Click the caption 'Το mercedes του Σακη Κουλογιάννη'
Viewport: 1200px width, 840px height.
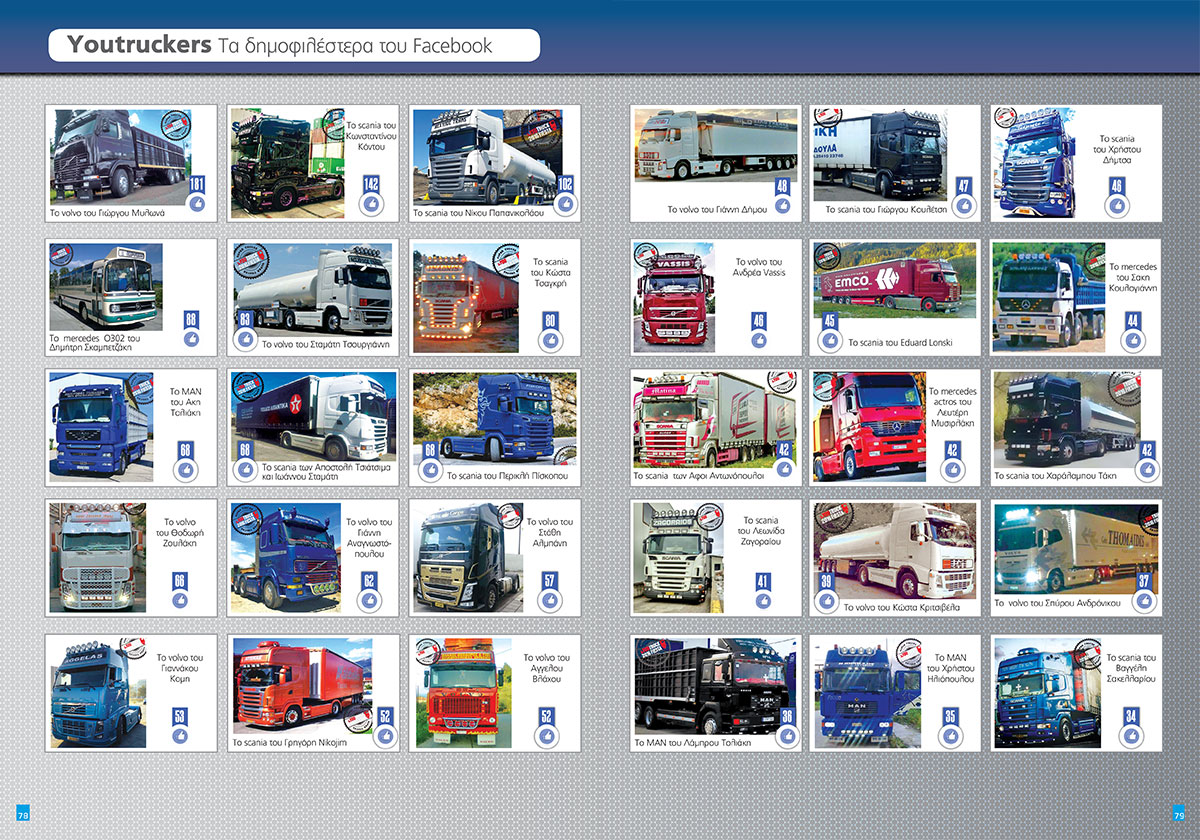point(1133,277)
